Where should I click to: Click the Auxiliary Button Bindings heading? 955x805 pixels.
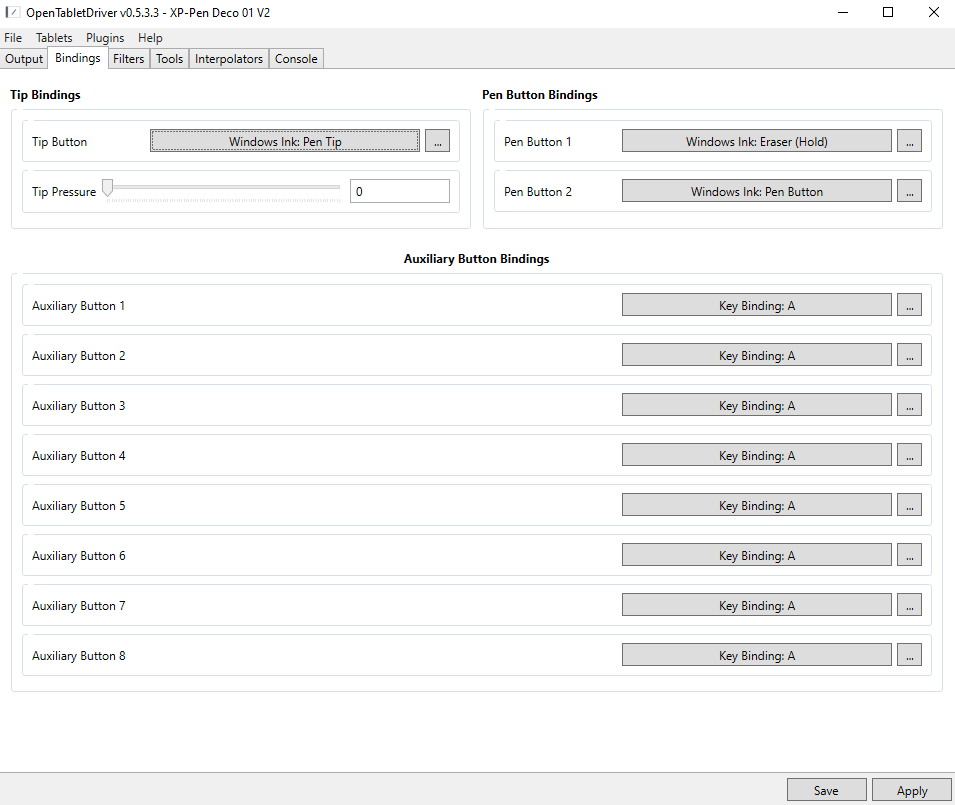click(x=476, y=258)
